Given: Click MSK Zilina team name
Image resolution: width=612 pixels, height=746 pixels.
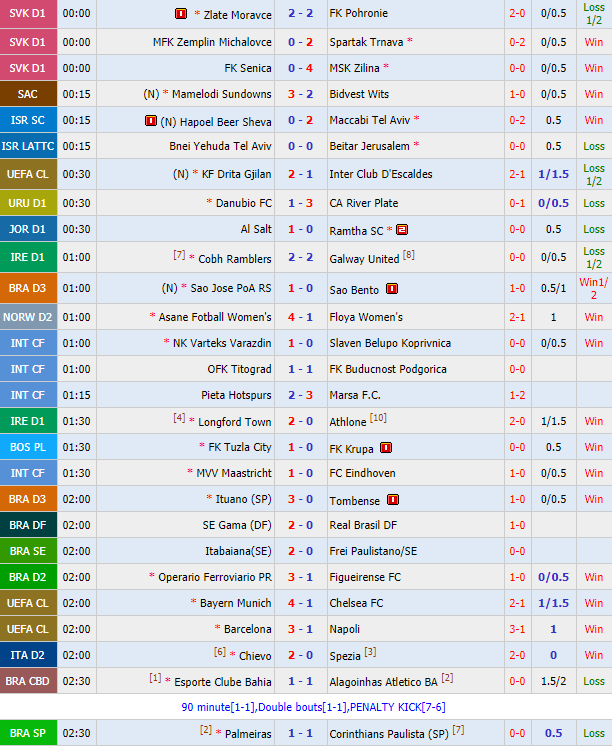Looking at the screenshot, I should tap(355, 69).
